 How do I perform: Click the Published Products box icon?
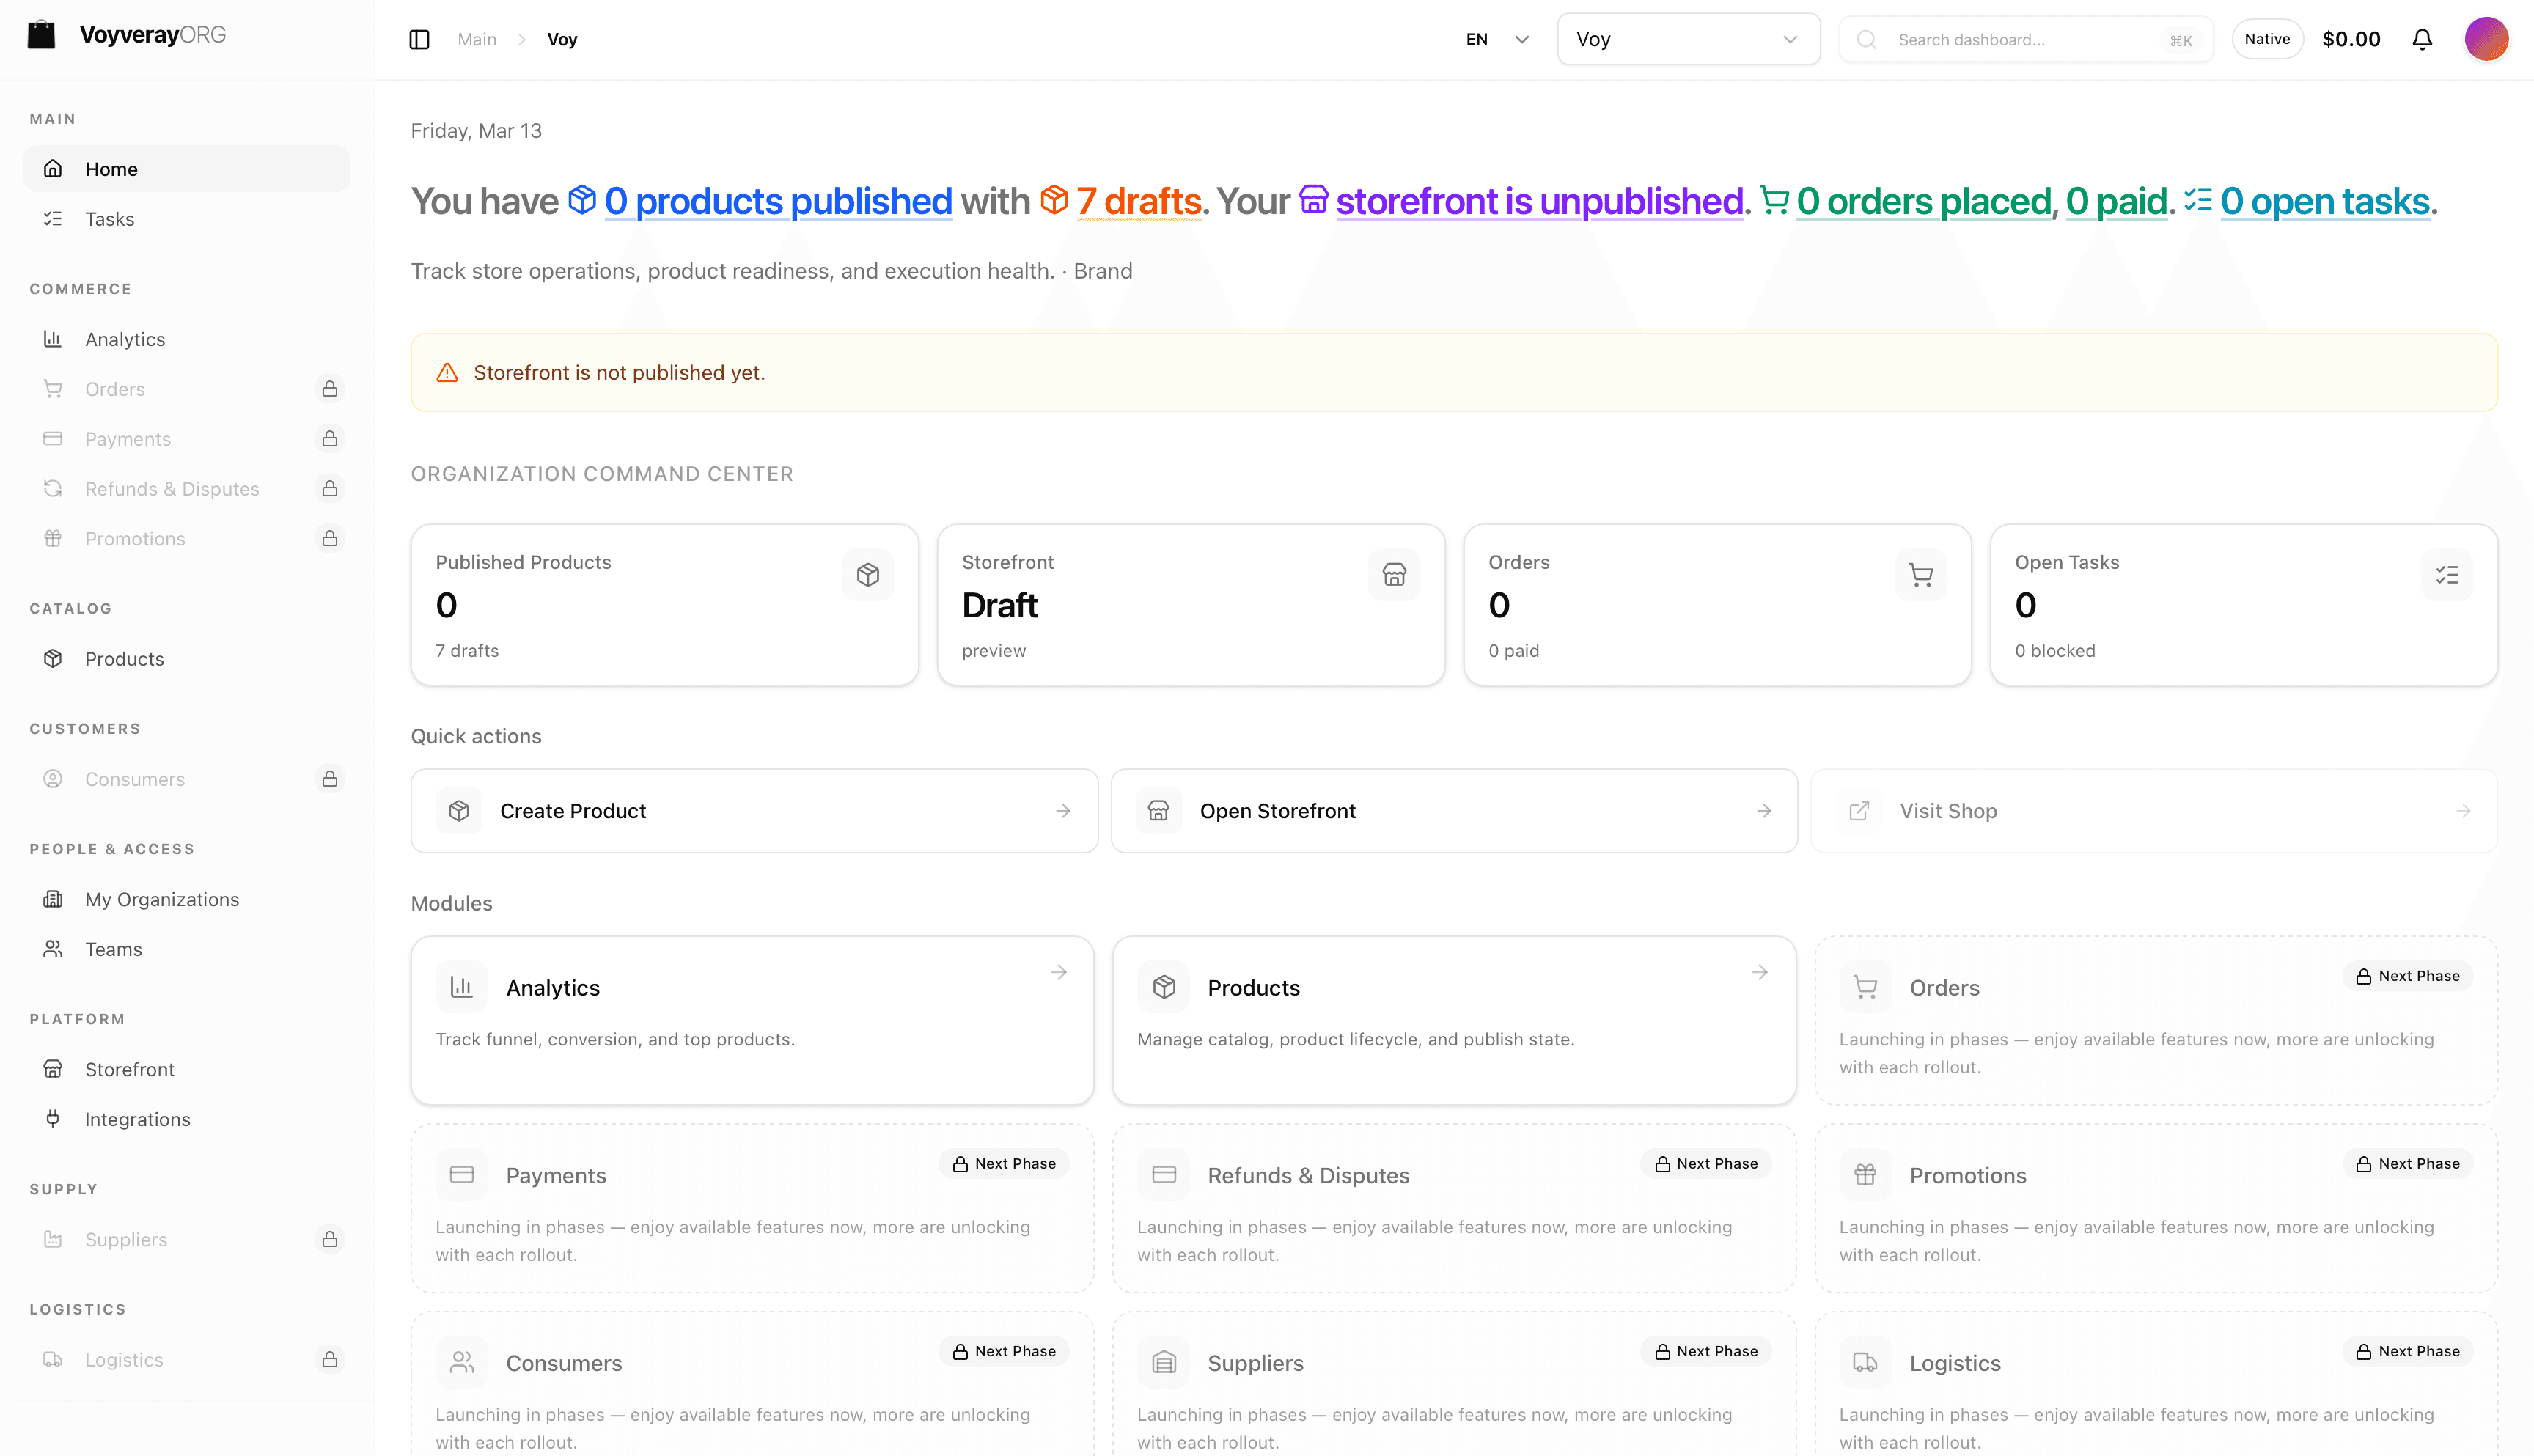[x=867, y=574]
